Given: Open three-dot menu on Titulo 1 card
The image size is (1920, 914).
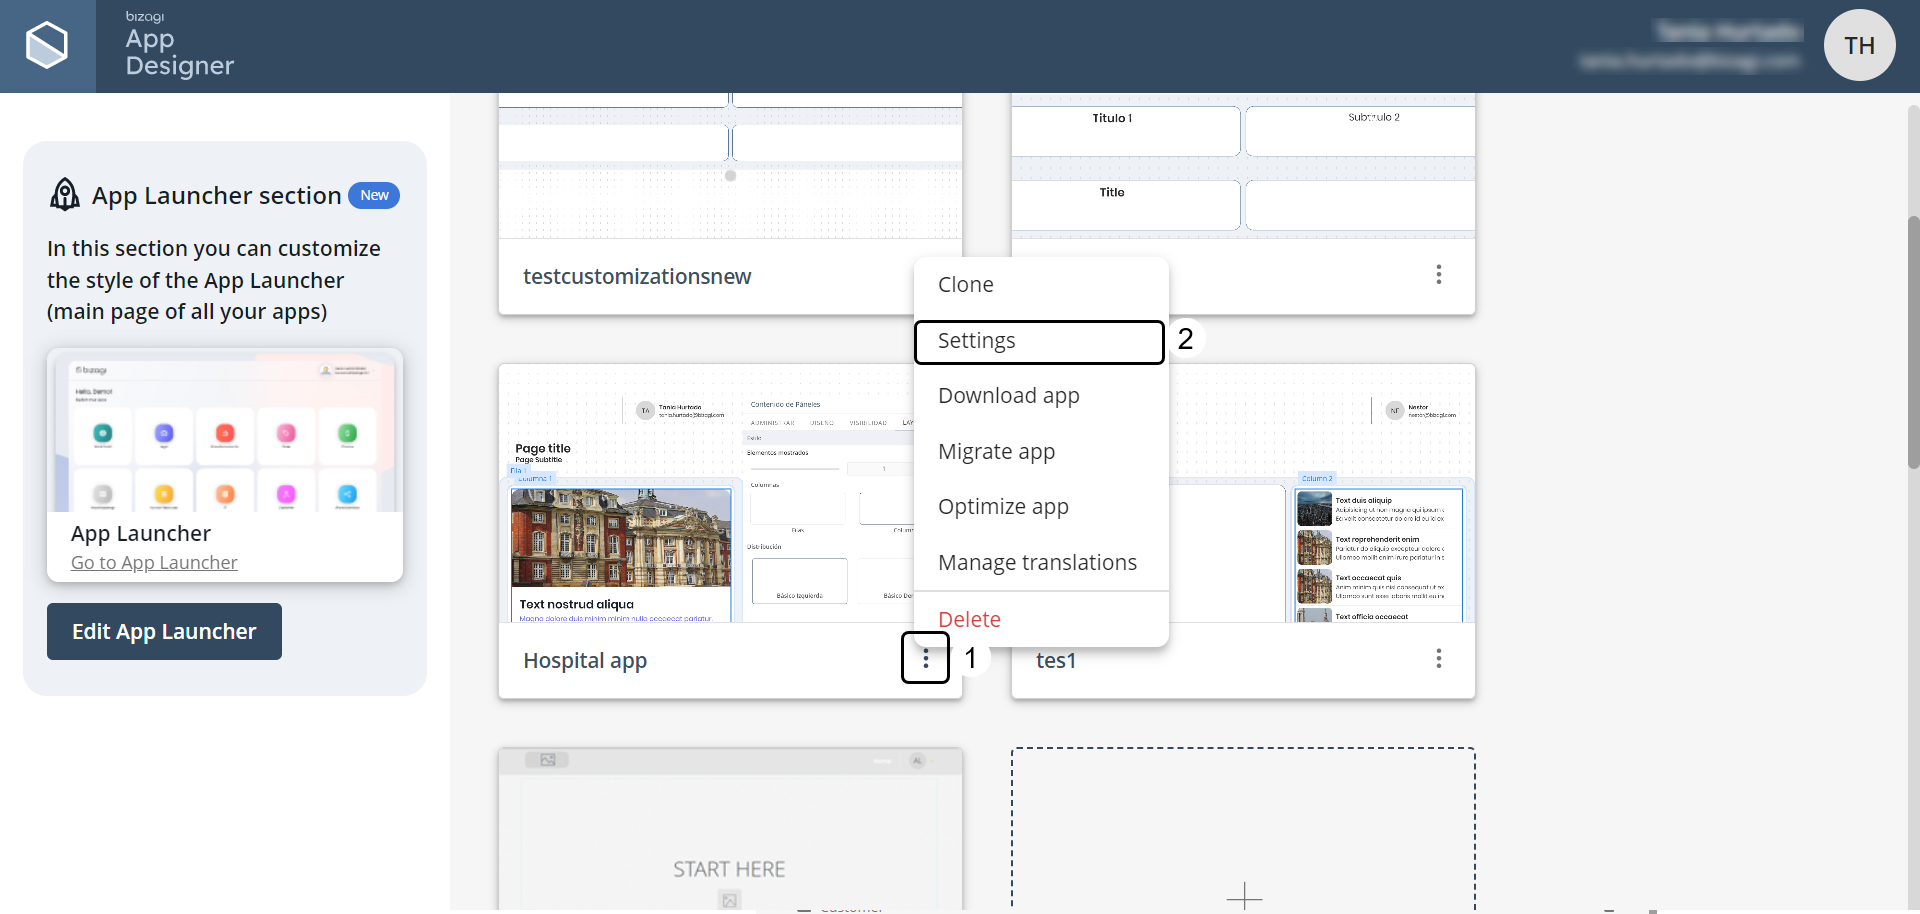Looking at the screenshot, I should 1438,274.
